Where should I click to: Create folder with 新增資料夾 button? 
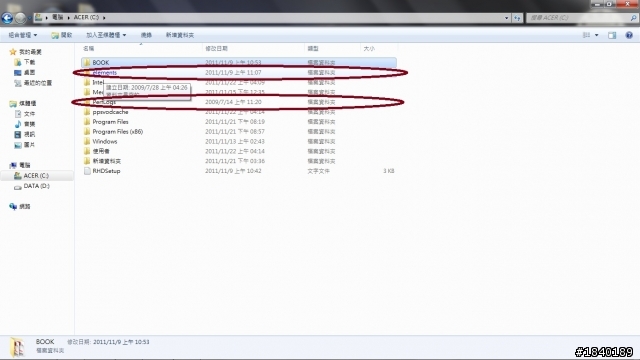coord(180,35)
